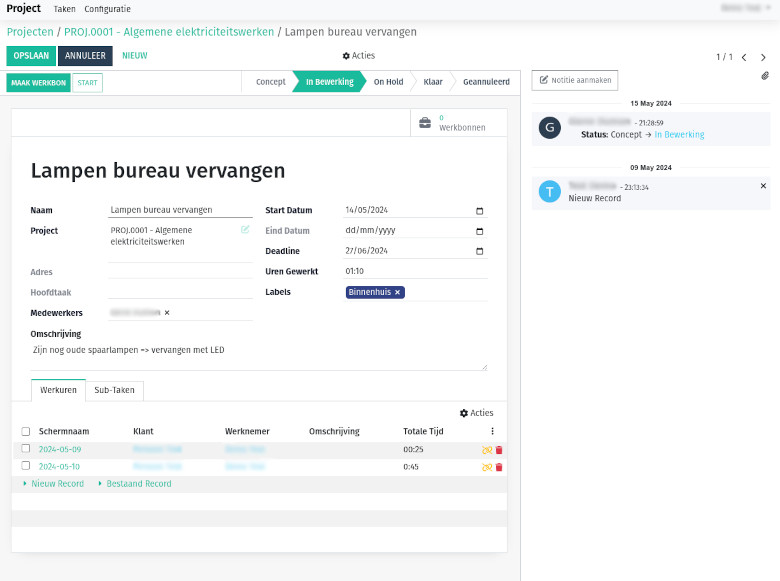Click In Bewerking link in chatter
The image size is (780, 581).
click(679, 135)
